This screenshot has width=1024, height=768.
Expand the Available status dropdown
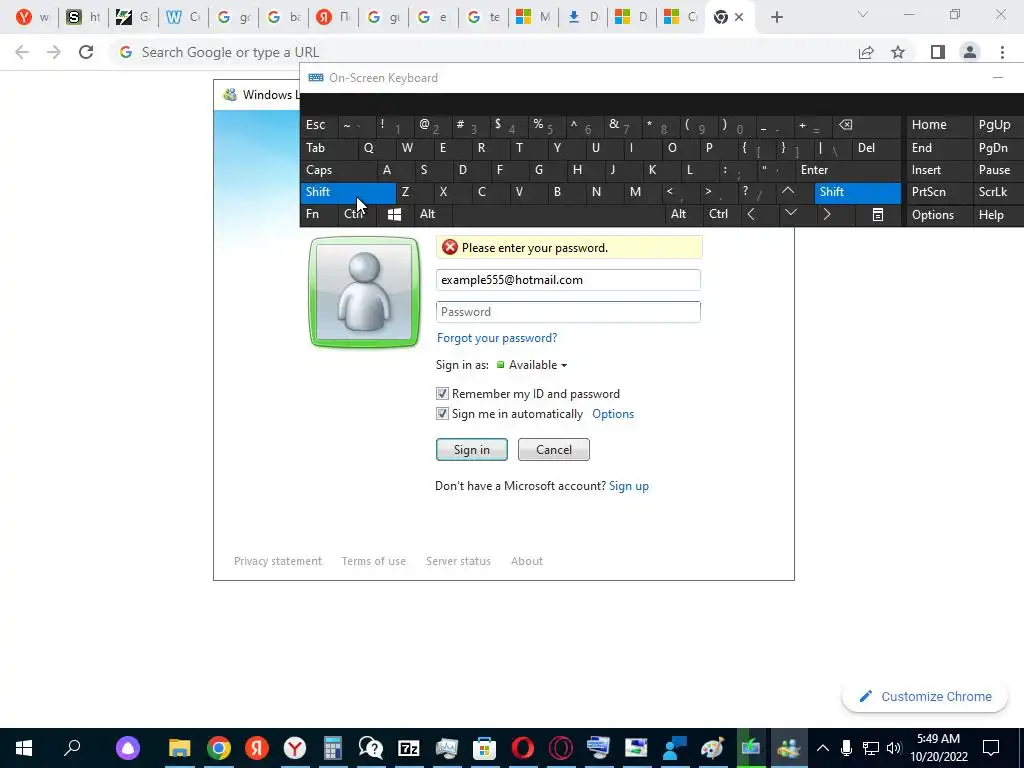(532, 365)
